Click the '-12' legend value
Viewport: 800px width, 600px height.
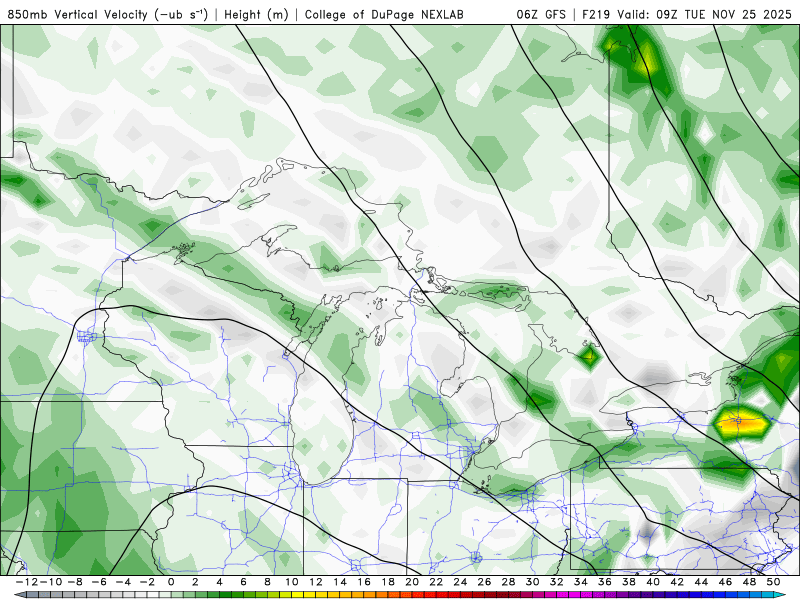pos(26,582)
